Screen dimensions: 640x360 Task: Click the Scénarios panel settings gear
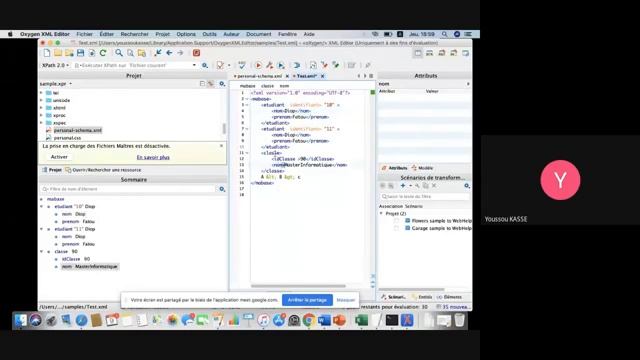467,186
